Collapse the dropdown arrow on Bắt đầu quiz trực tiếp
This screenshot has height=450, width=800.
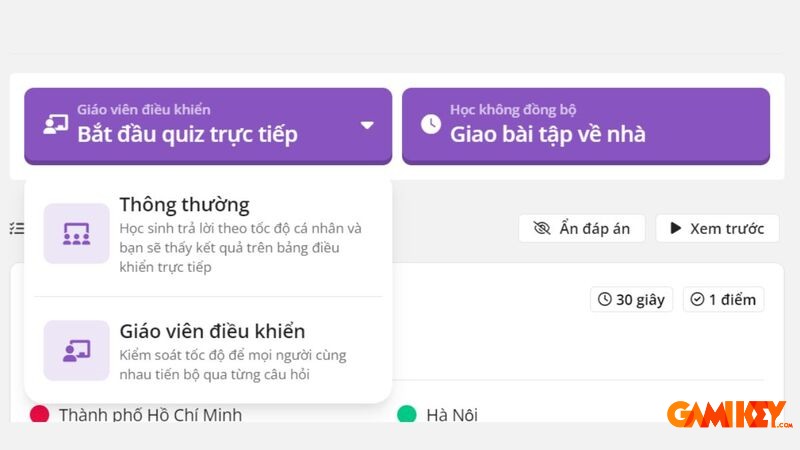point(367,125)
